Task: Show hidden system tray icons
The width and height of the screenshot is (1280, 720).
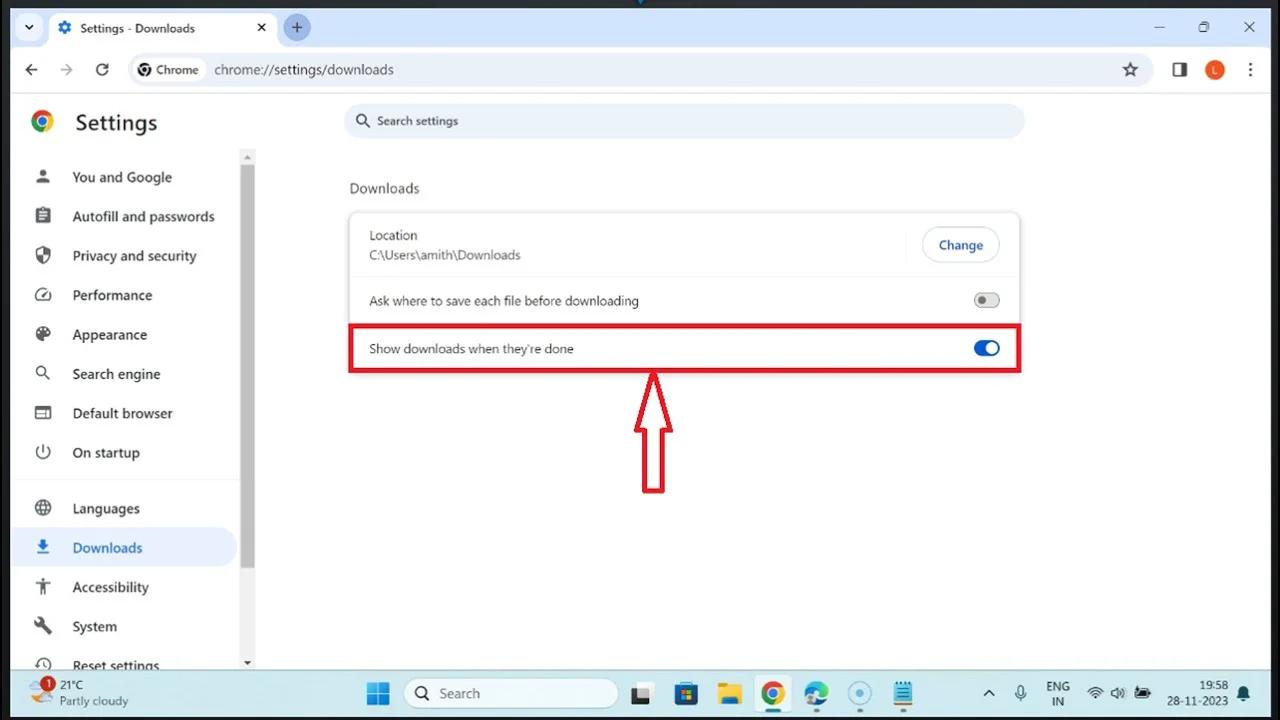Action: tap(989, 693)
